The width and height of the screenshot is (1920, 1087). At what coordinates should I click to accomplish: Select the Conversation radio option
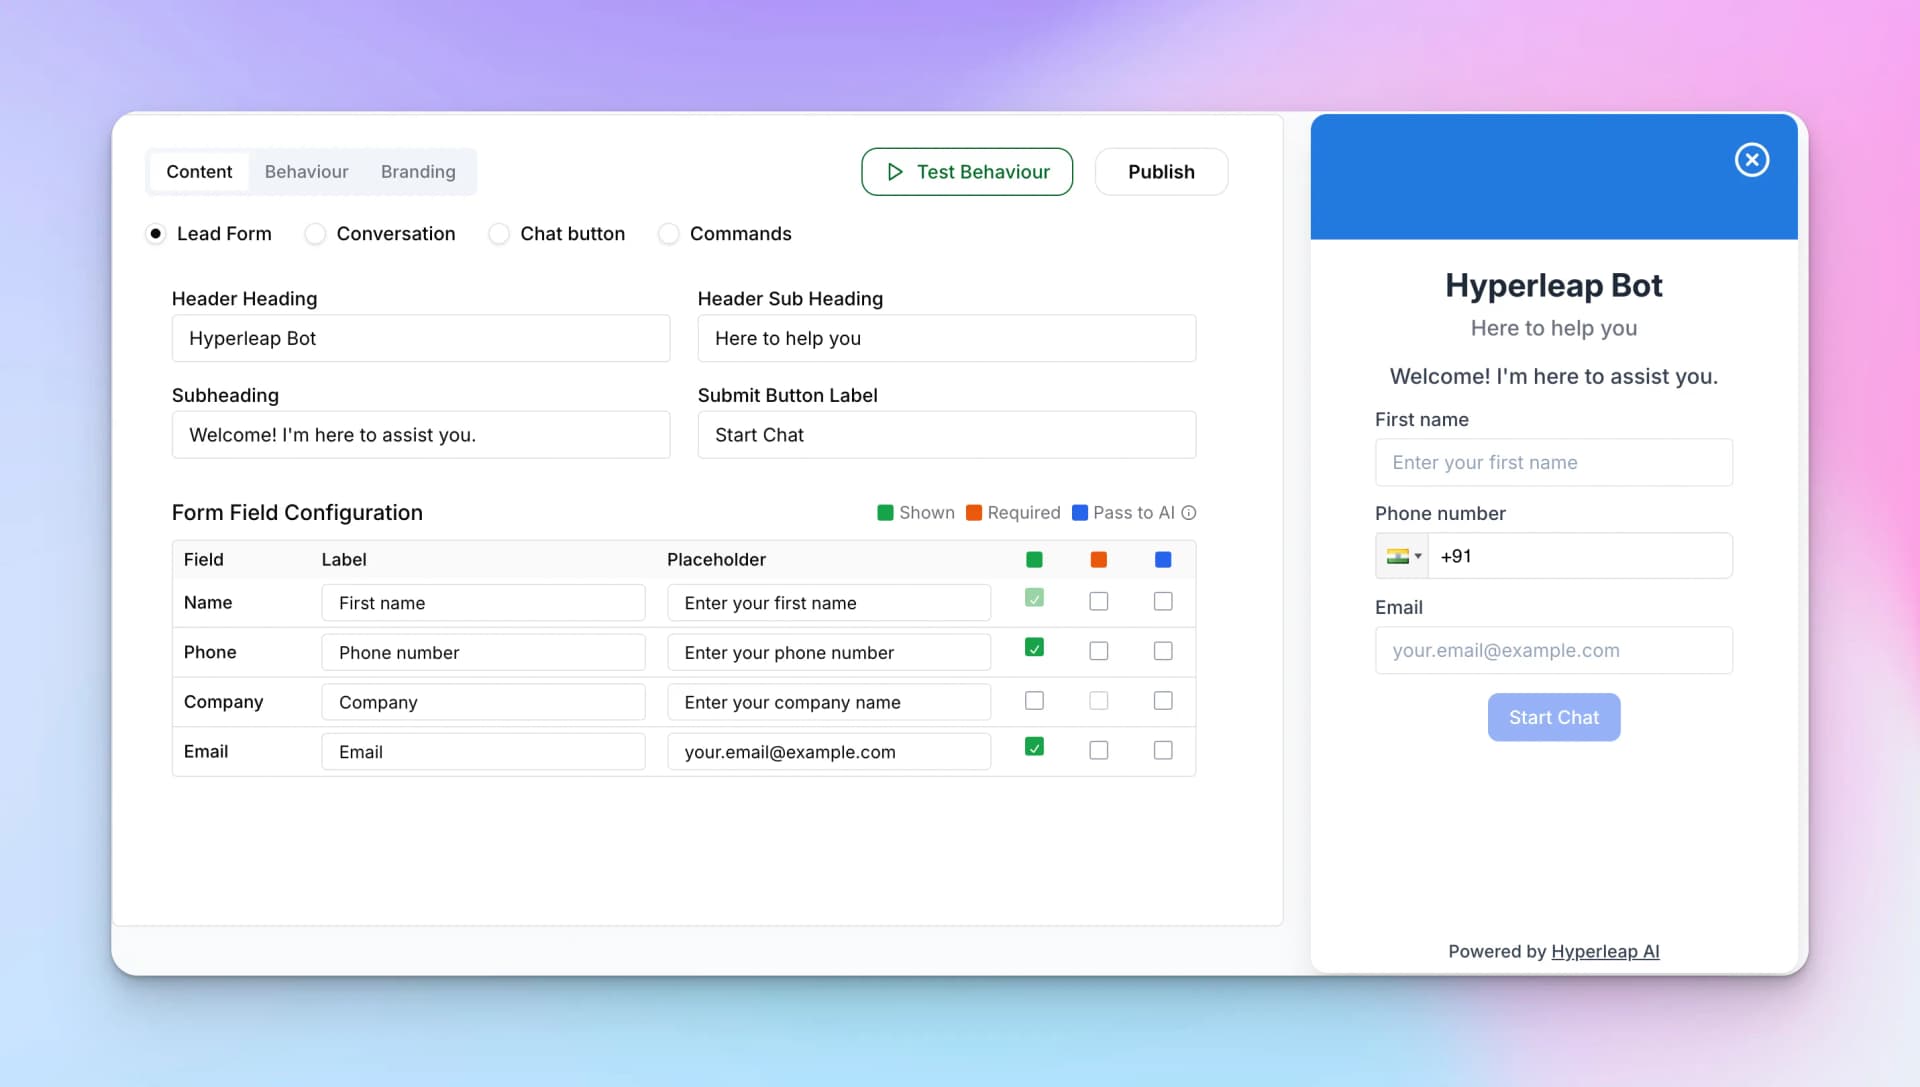coord(315,234)
